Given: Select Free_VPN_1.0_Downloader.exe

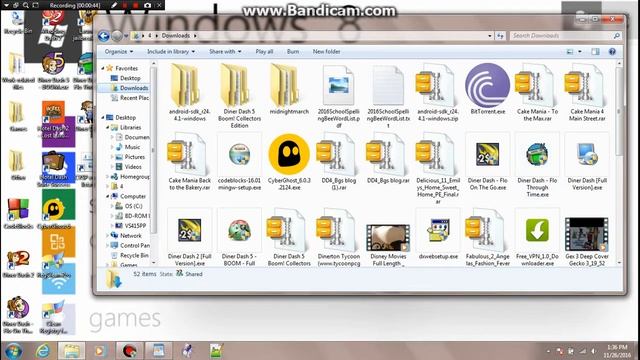Looking at the screenshot, I should (537, 237).
